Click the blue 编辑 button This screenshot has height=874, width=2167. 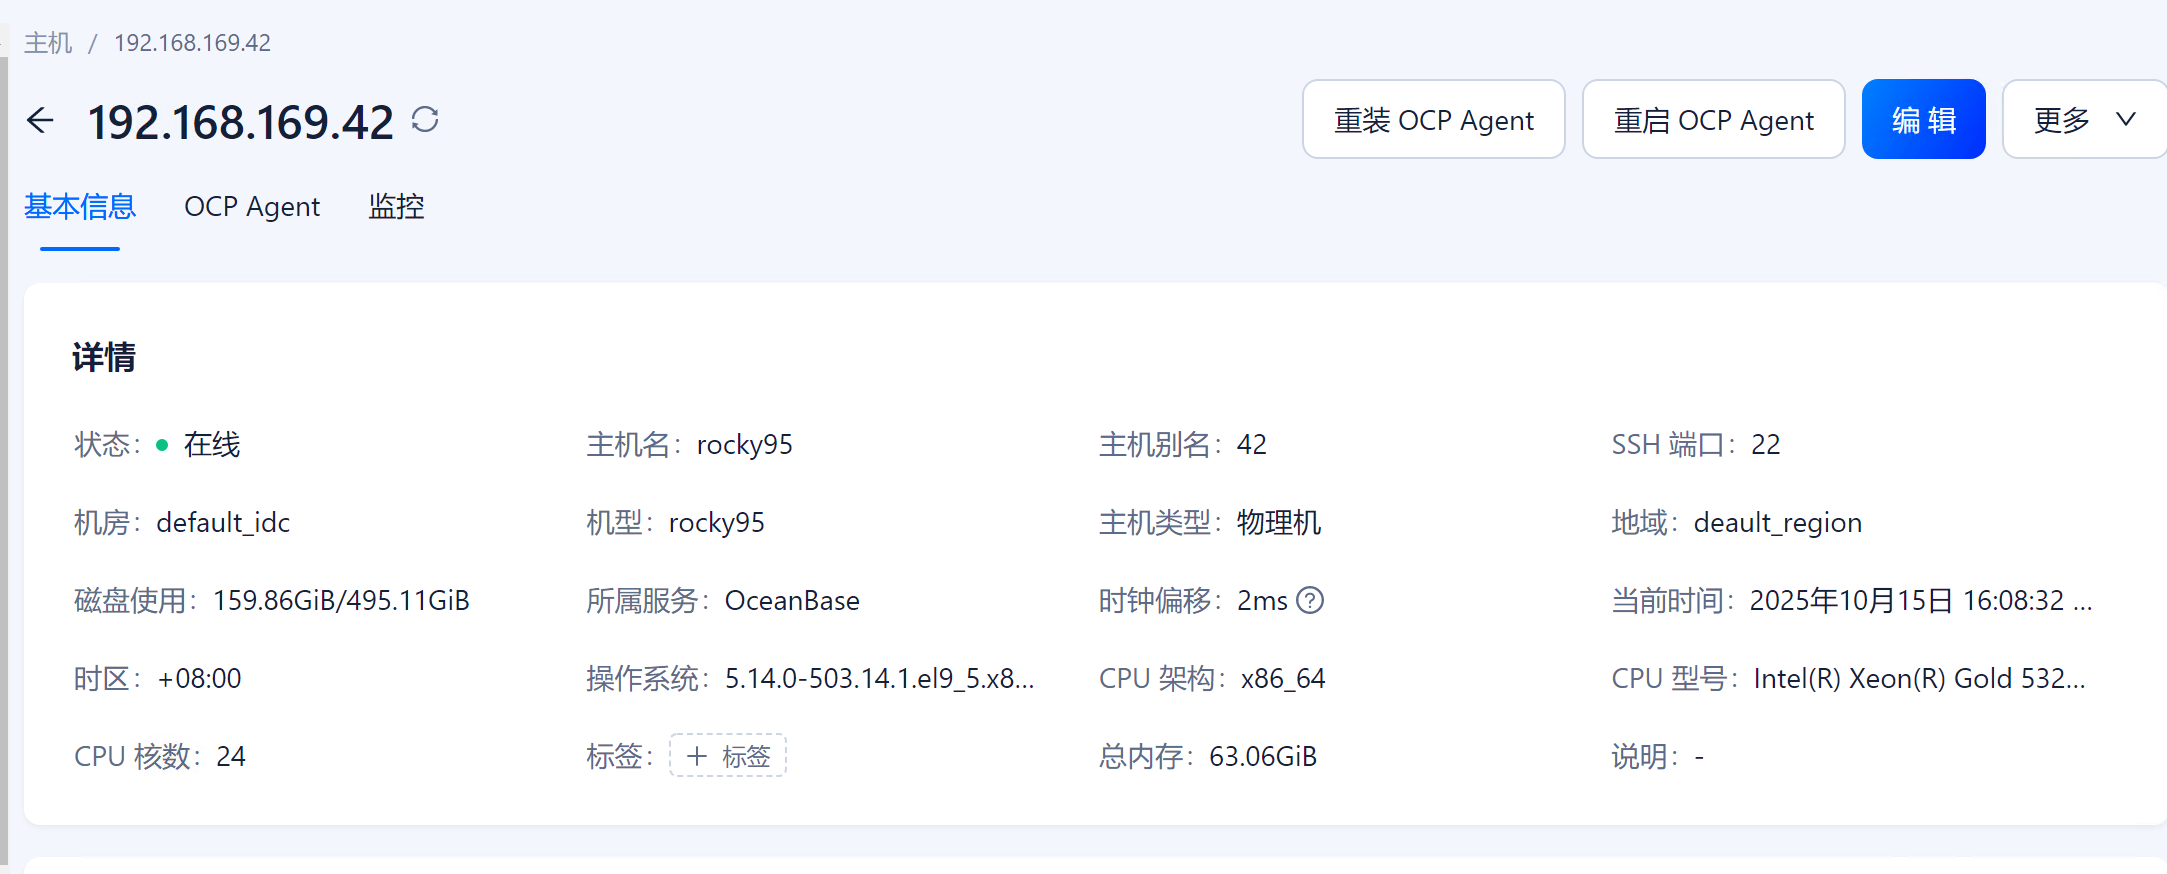(x=1922, y=120)
